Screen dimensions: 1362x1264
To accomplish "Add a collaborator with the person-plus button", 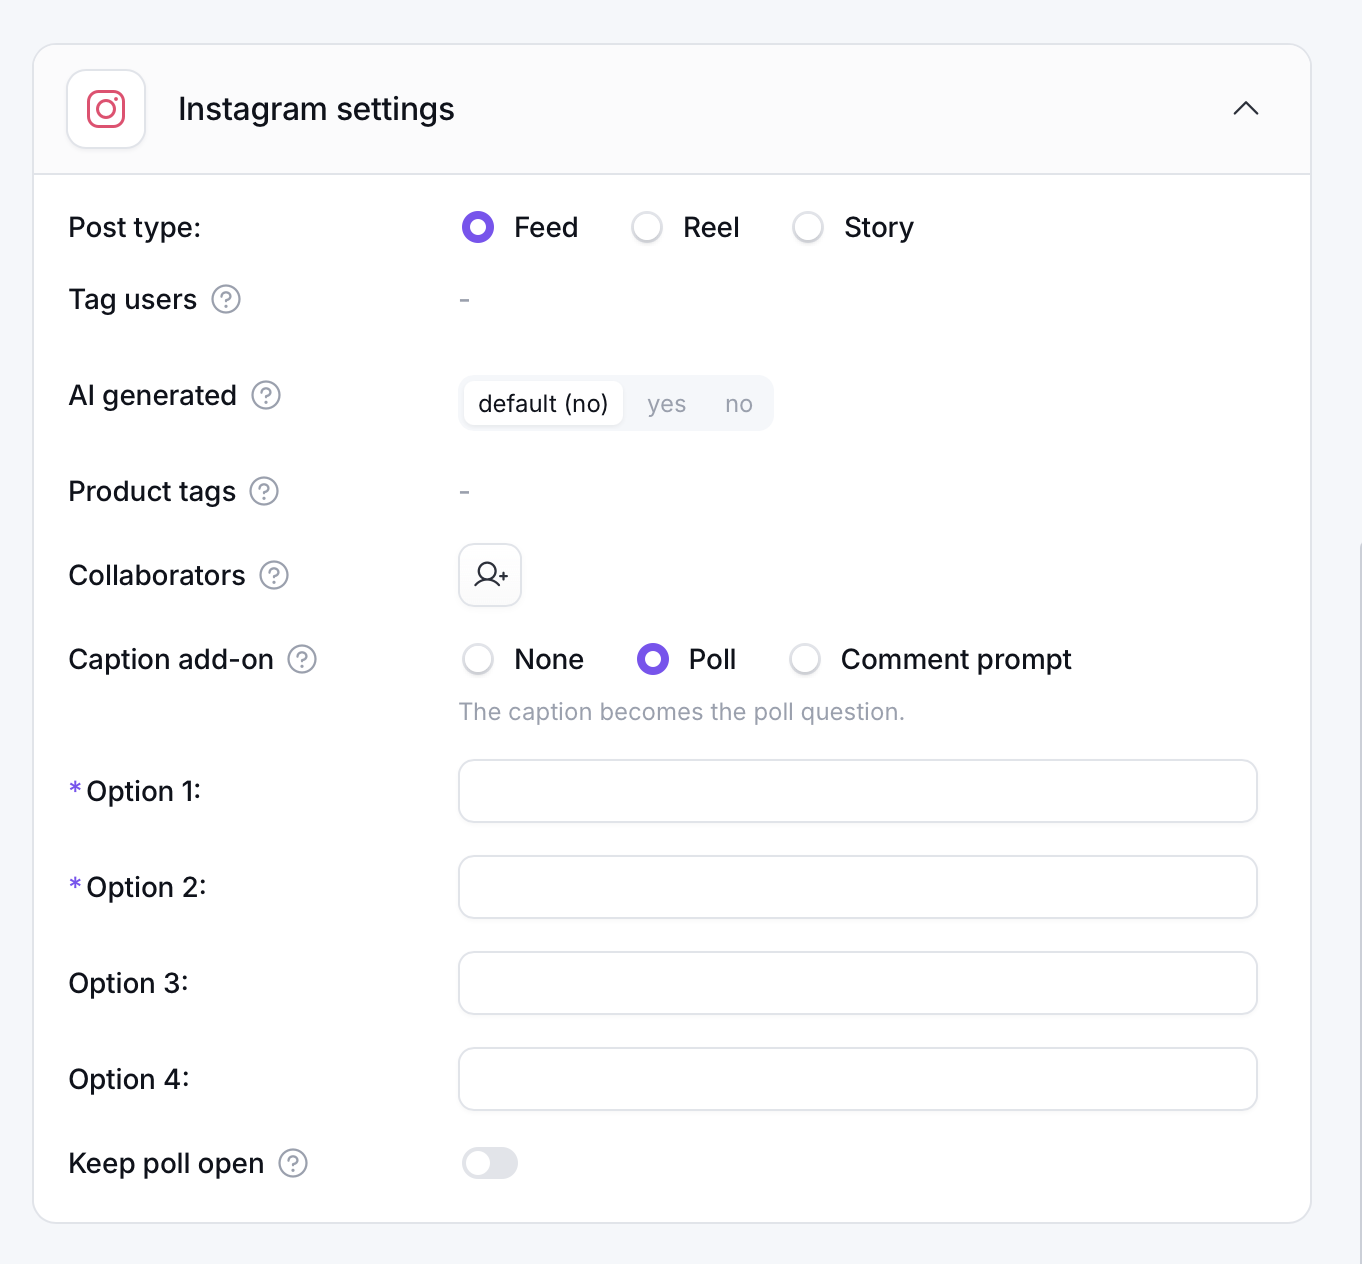I will tap(490, 575).
